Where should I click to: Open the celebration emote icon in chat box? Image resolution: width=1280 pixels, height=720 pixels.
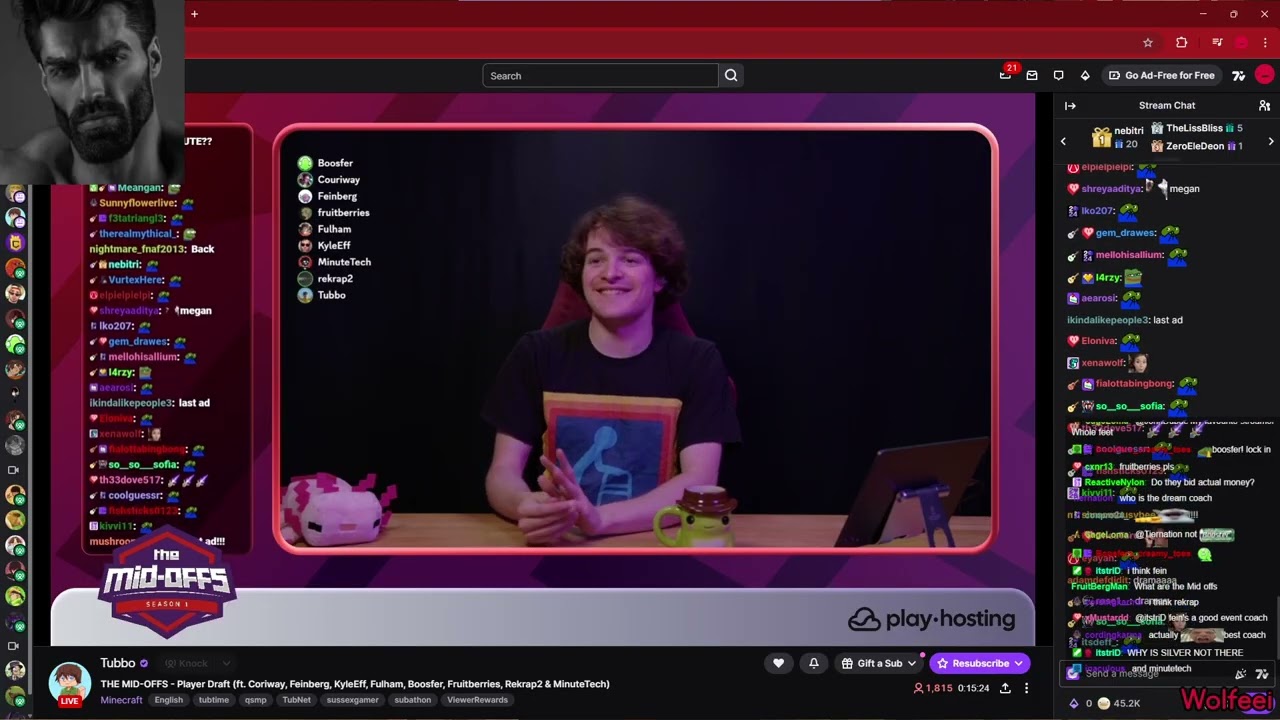tap(1241, 674)
